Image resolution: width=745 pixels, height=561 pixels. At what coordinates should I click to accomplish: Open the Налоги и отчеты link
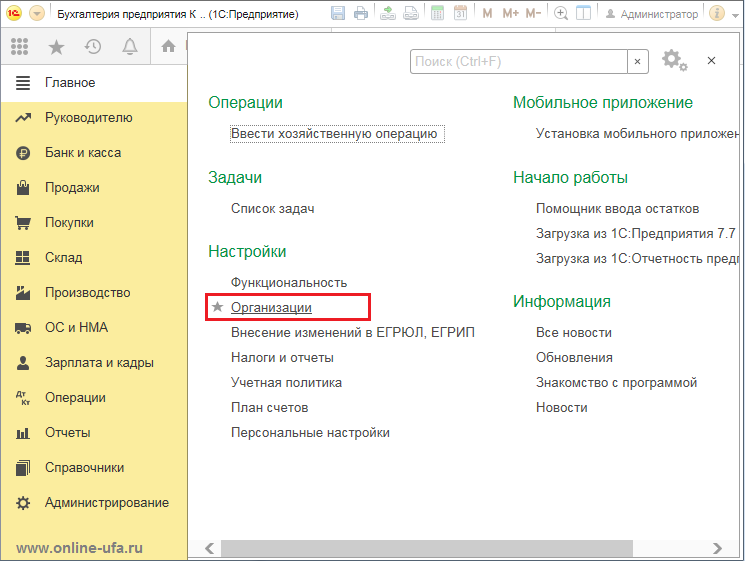click(282, 358)
